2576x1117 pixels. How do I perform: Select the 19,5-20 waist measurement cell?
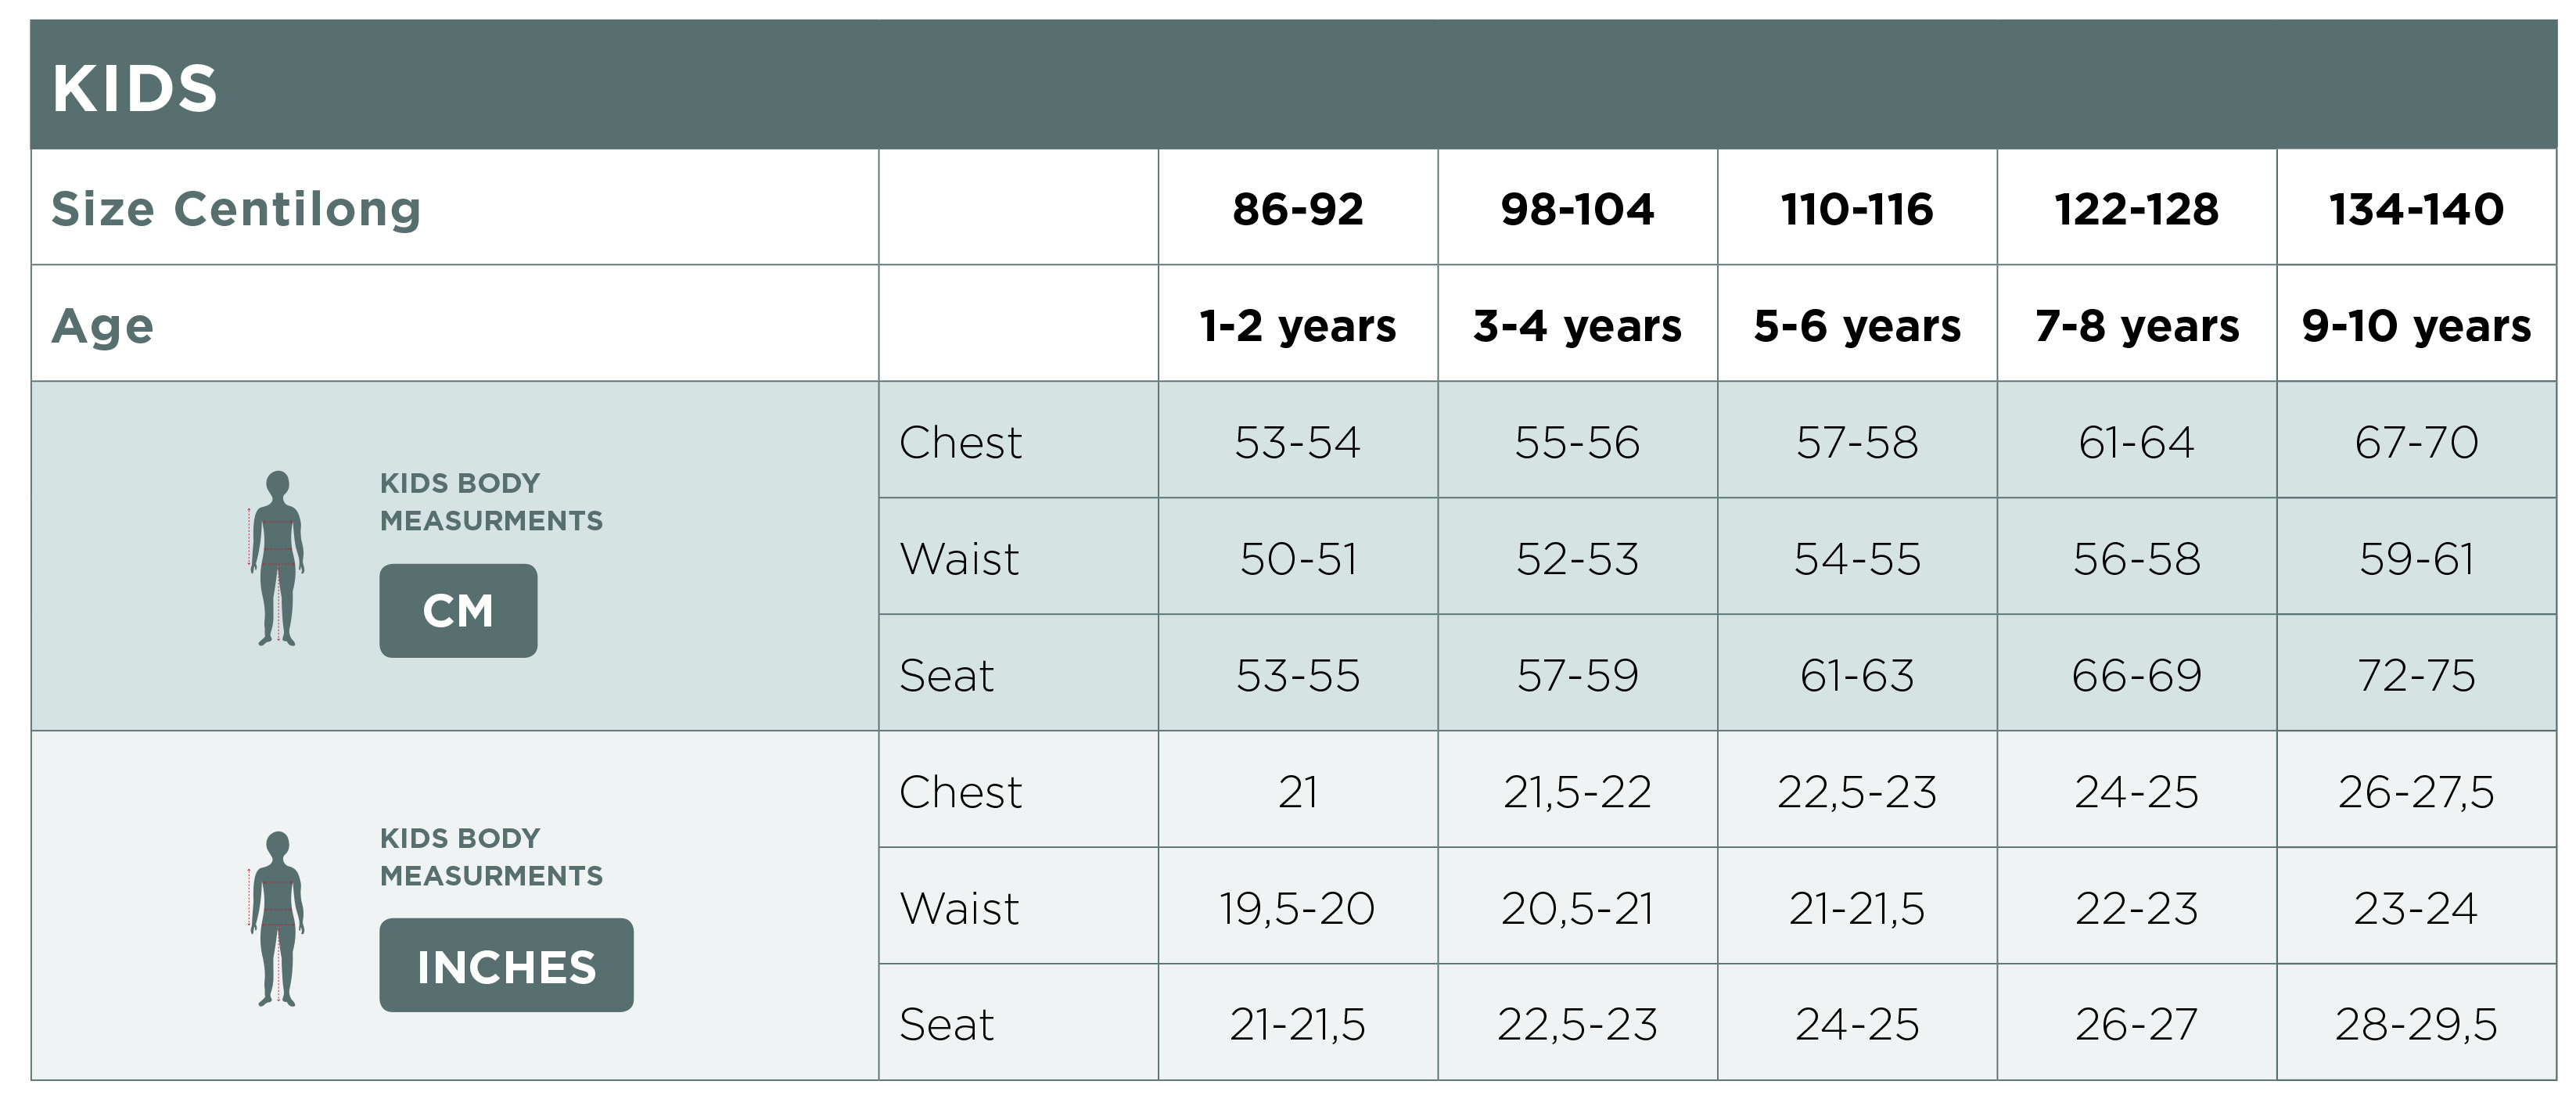tap(1297, 908)
